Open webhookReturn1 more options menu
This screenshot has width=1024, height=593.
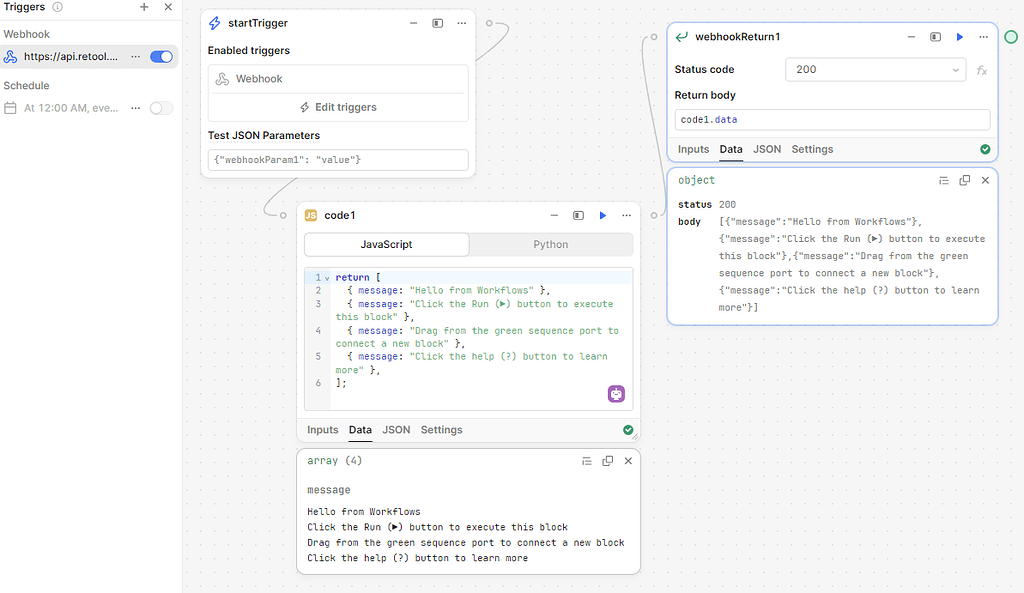pos(984,37)
